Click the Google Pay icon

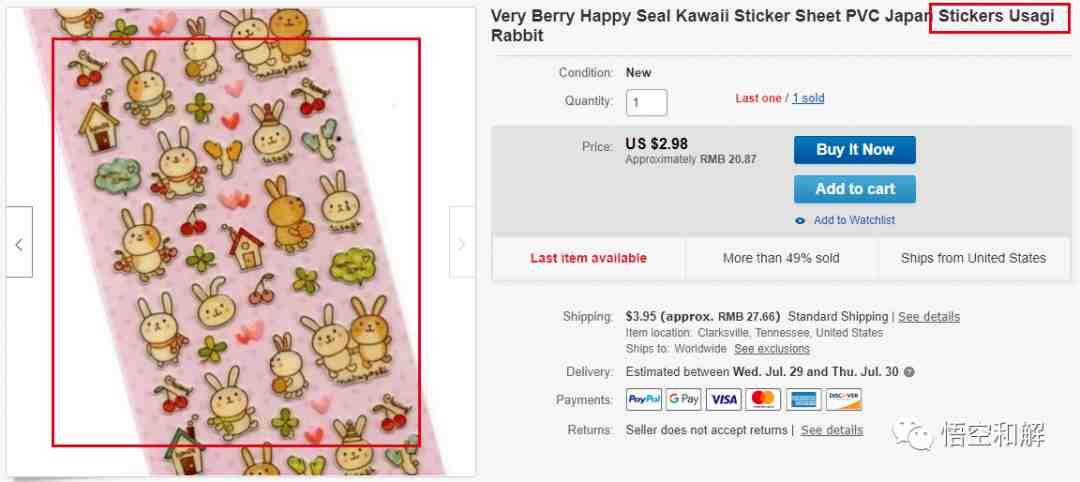[683, 399]
